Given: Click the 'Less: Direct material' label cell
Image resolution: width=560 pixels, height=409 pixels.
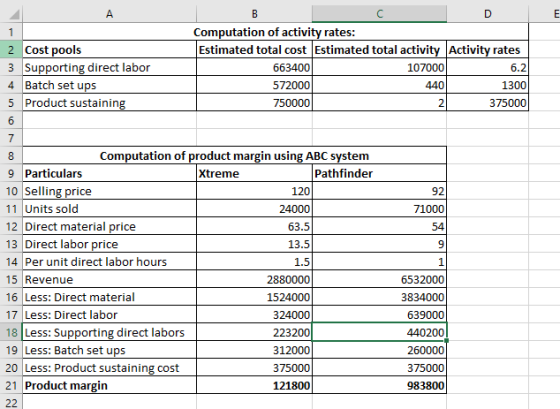Looking at the screenshot, I should [x=109, y=297].
